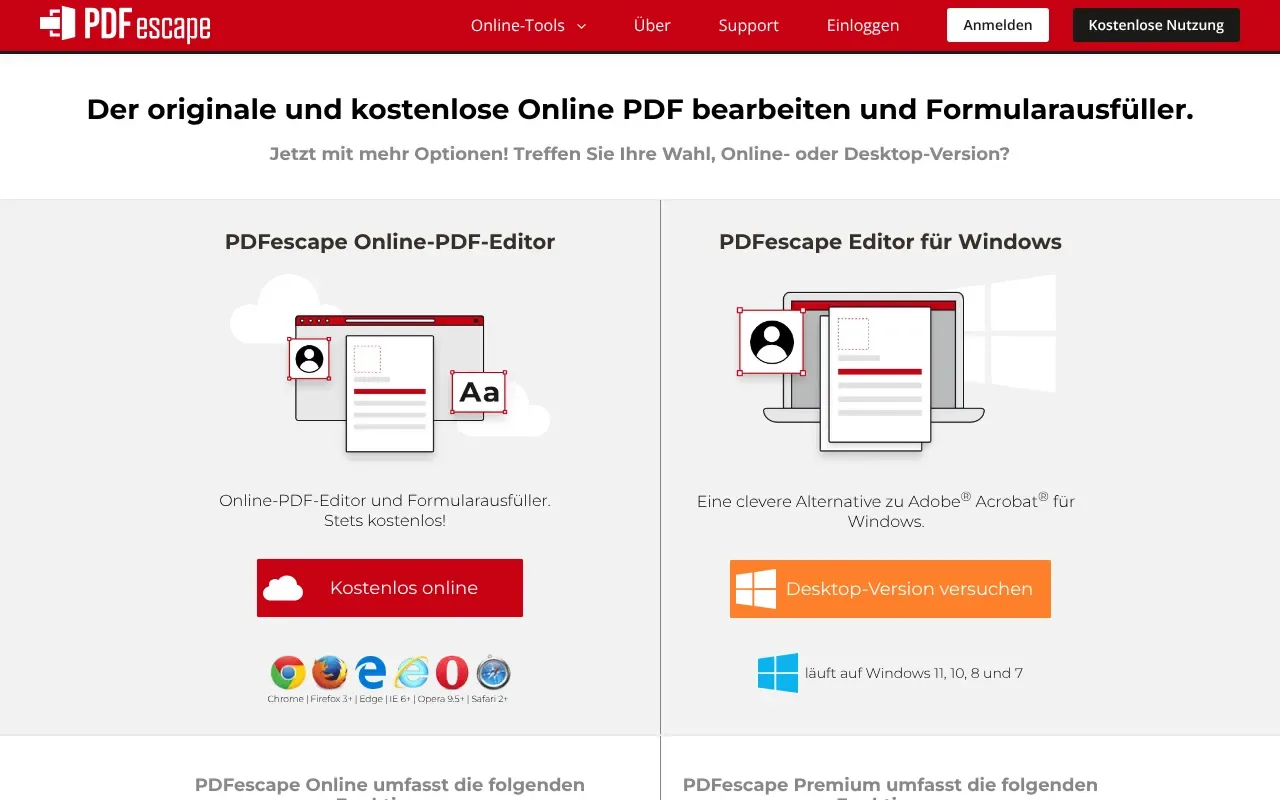Select the Chrome browser icon
The image size is (1280, 800).
pyautogui.click(x=287, y=674)
